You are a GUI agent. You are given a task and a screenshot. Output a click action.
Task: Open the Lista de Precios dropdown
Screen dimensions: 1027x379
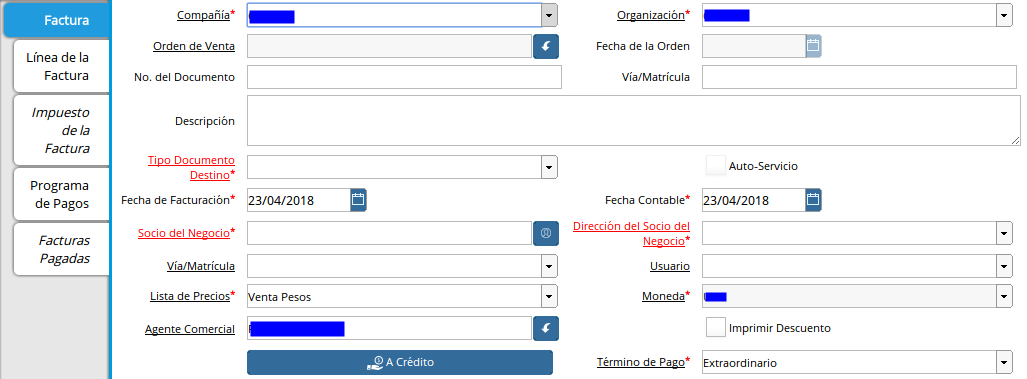pos(549,297)
